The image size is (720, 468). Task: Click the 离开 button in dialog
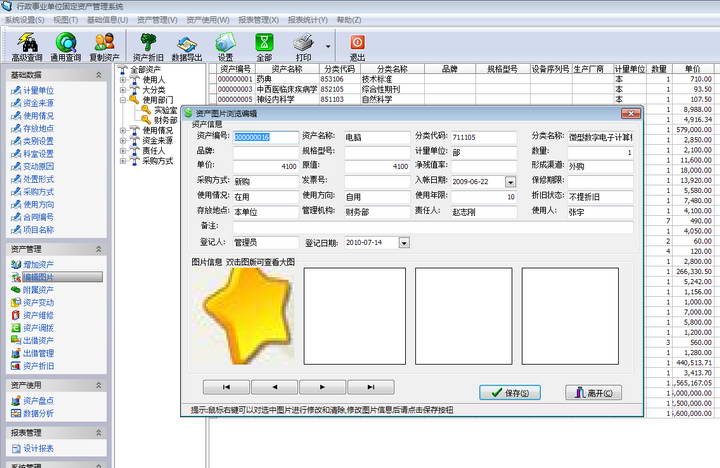[x=593, y=392]
